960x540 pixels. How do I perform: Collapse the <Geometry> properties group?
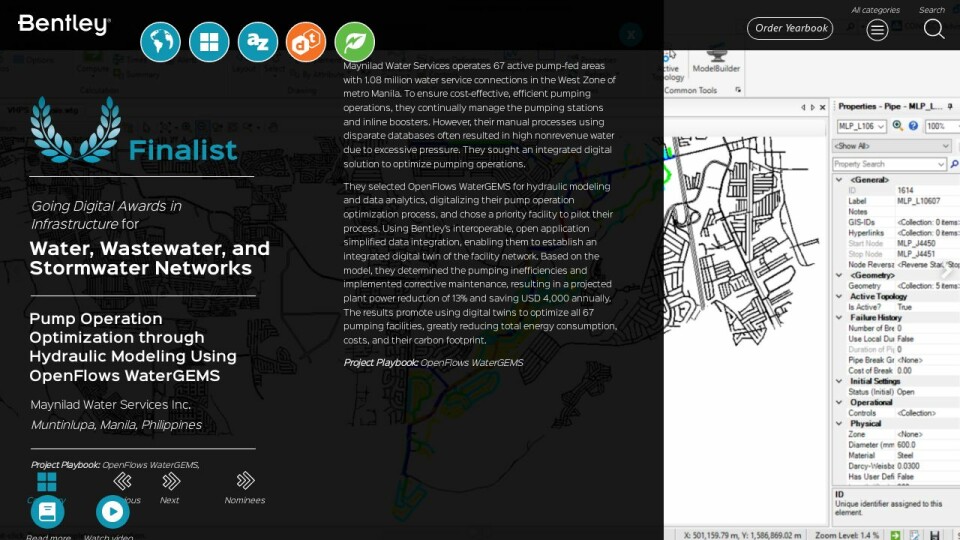pos(839,276)
